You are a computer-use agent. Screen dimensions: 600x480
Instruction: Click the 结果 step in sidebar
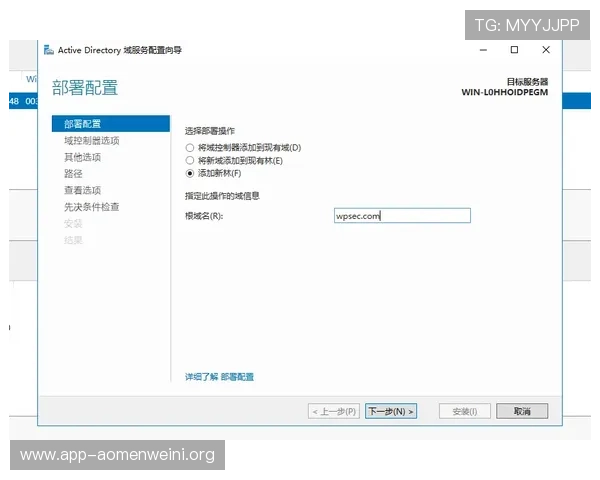[73, 240]
